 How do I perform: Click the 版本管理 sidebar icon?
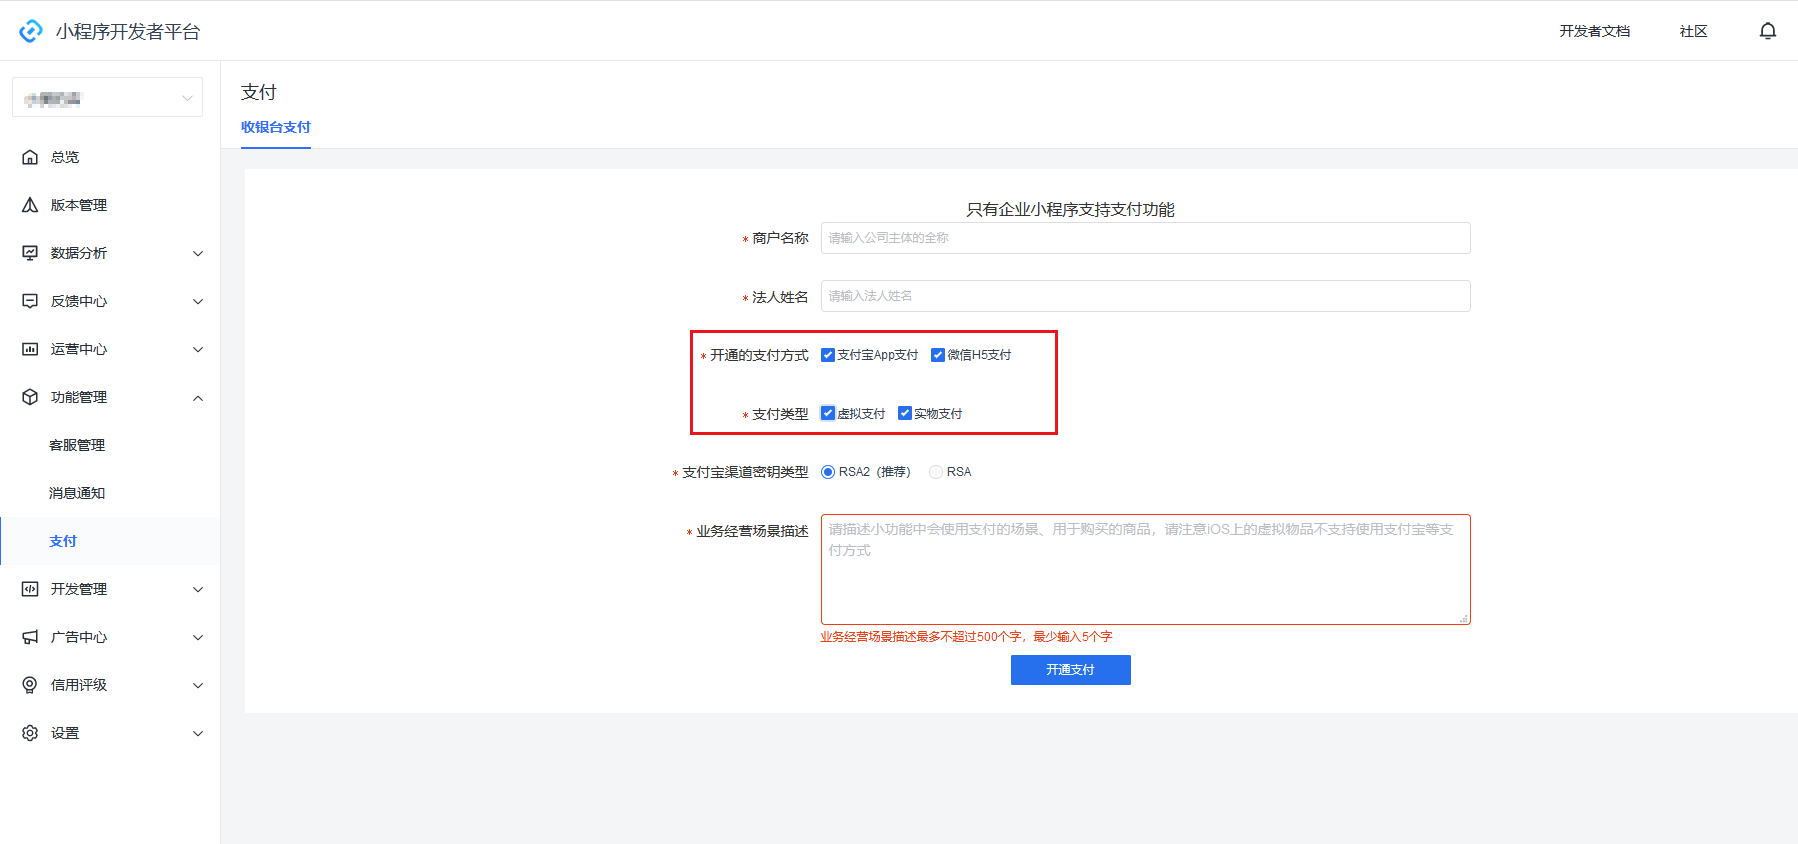click(x=30, y=205)
